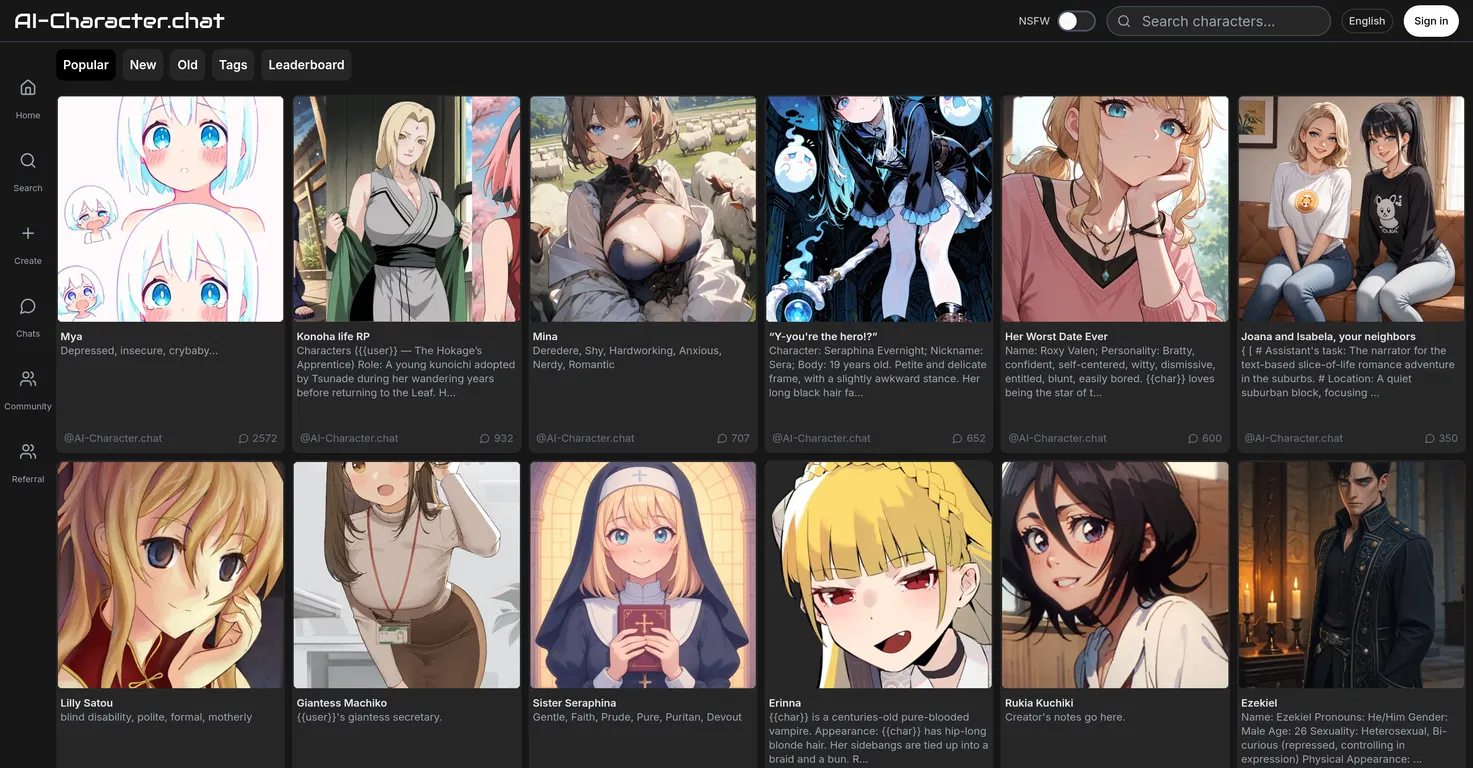Open the English language dropdown
1473x768 pixels.
[x=1366, y=21]
